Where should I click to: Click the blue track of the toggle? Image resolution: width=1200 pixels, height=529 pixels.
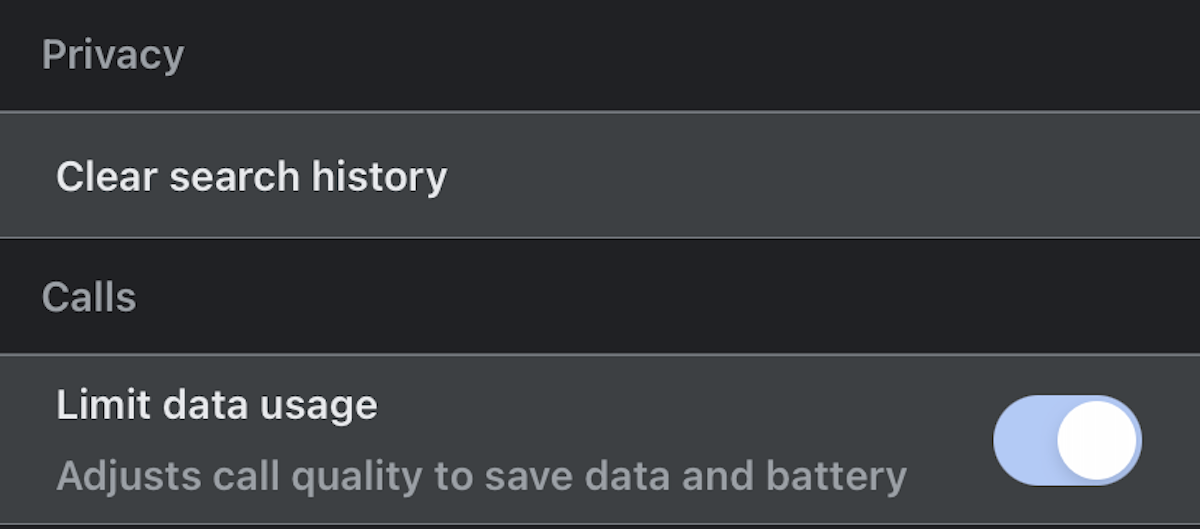[x=1022, y=440]
